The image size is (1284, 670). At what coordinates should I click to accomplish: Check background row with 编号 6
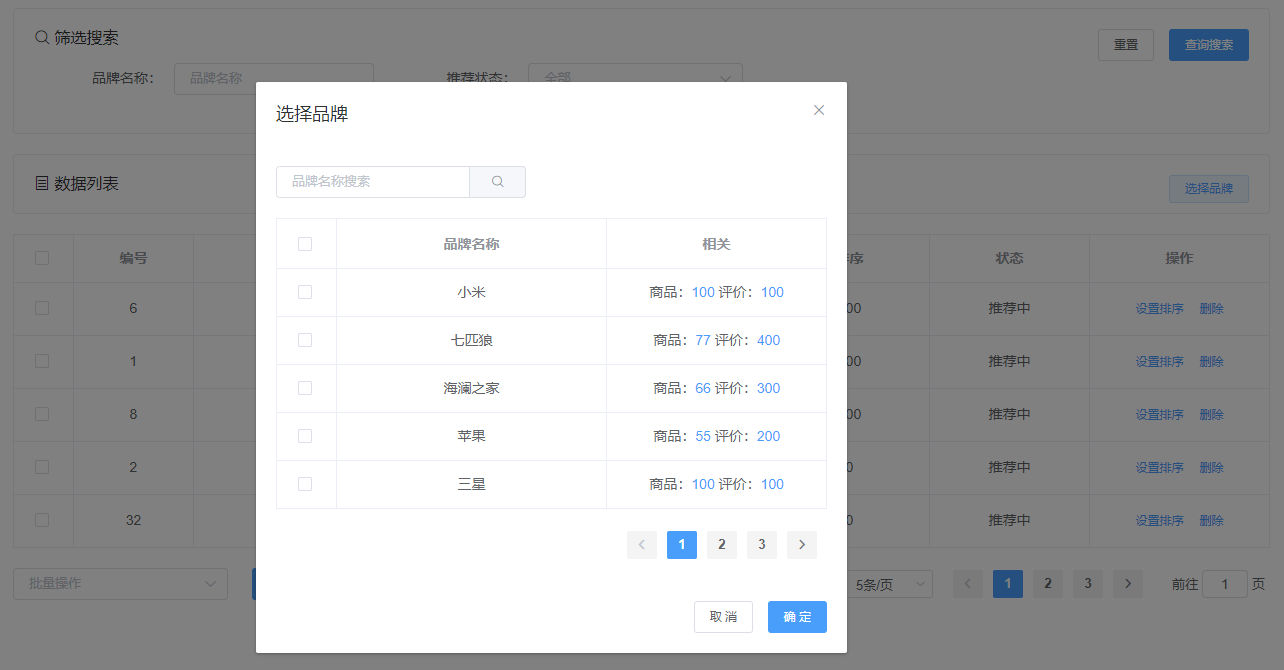click(x=42, y=308)
